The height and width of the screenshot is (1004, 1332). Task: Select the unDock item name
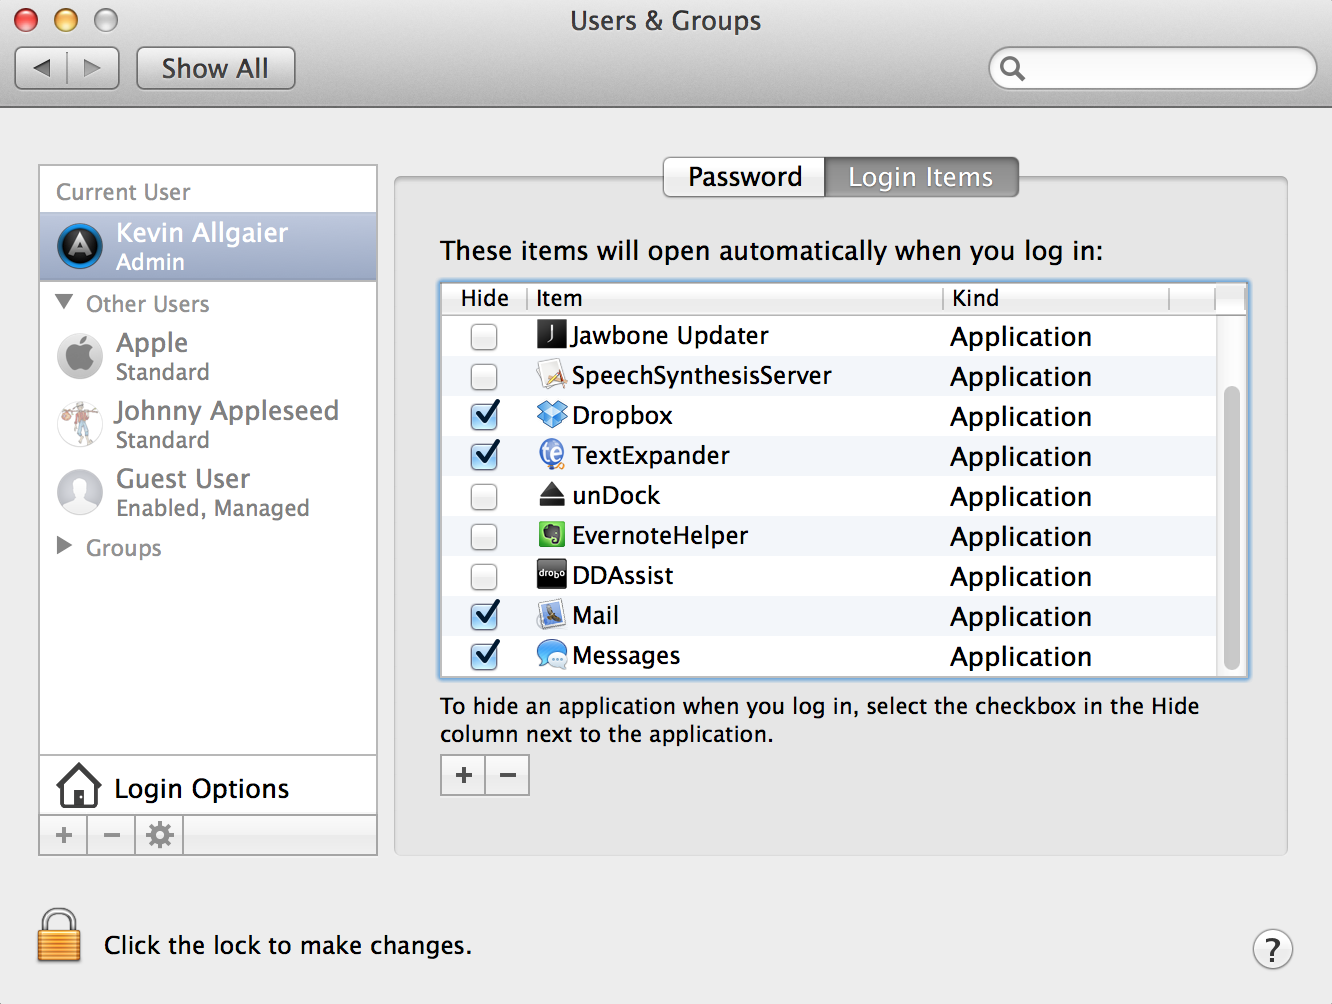point(616,495)
